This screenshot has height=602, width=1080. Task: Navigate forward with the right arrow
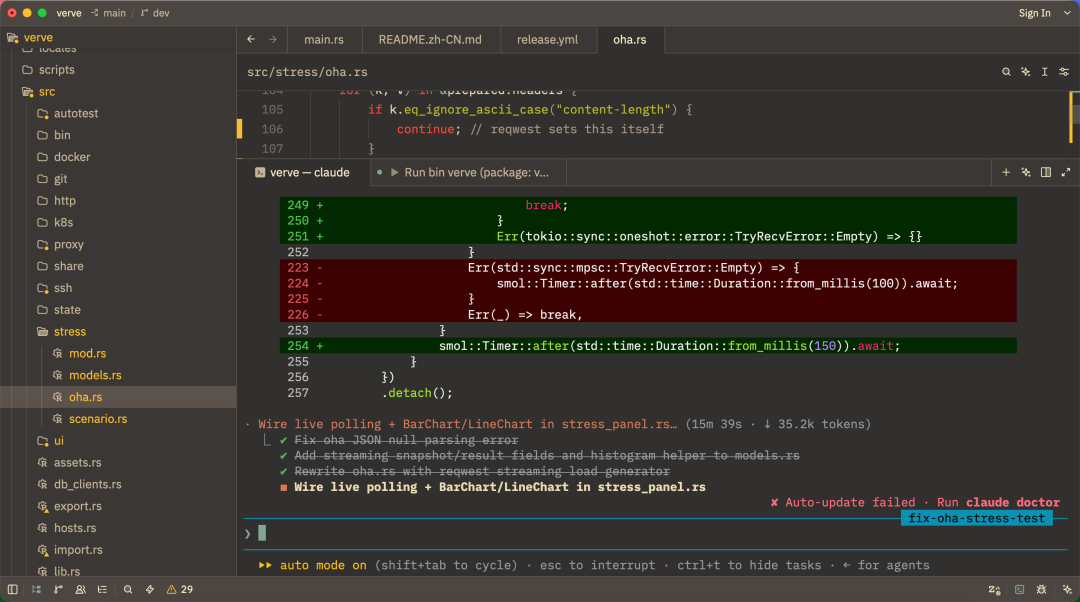pyautogui.click(x=273, y=40)
